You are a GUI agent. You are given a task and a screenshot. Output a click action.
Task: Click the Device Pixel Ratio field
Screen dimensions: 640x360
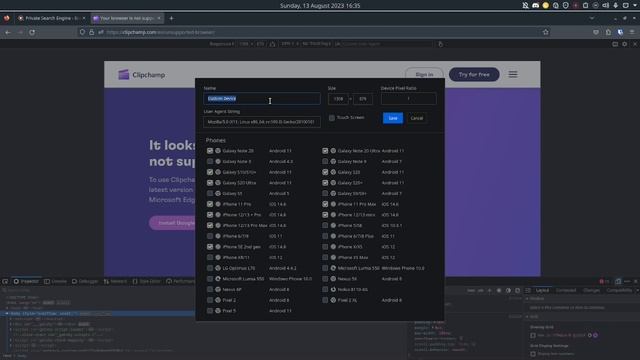click(x=408, y=99)
